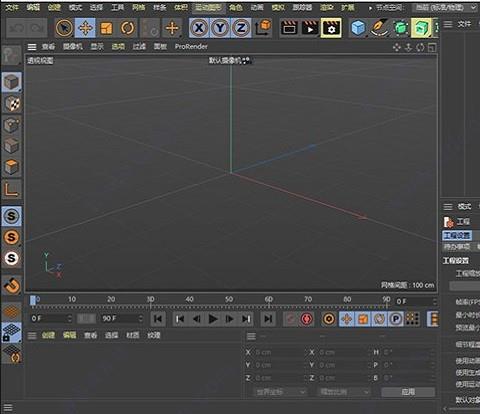
Task: Toggle X axis lock
Action: point(199,28)
